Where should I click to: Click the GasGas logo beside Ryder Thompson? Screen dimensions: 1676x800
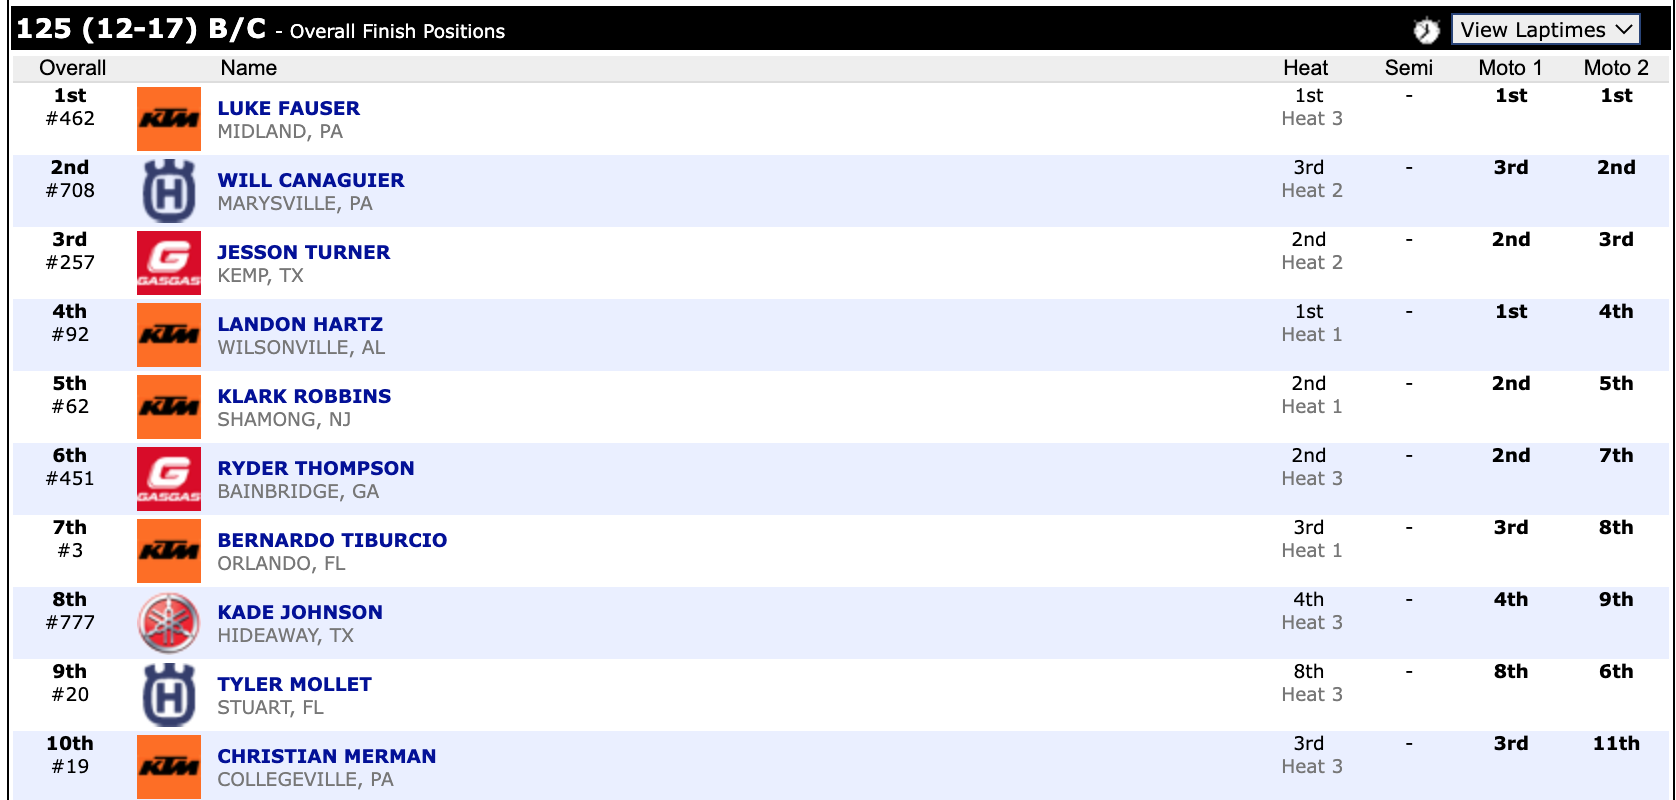pos(169,479)
